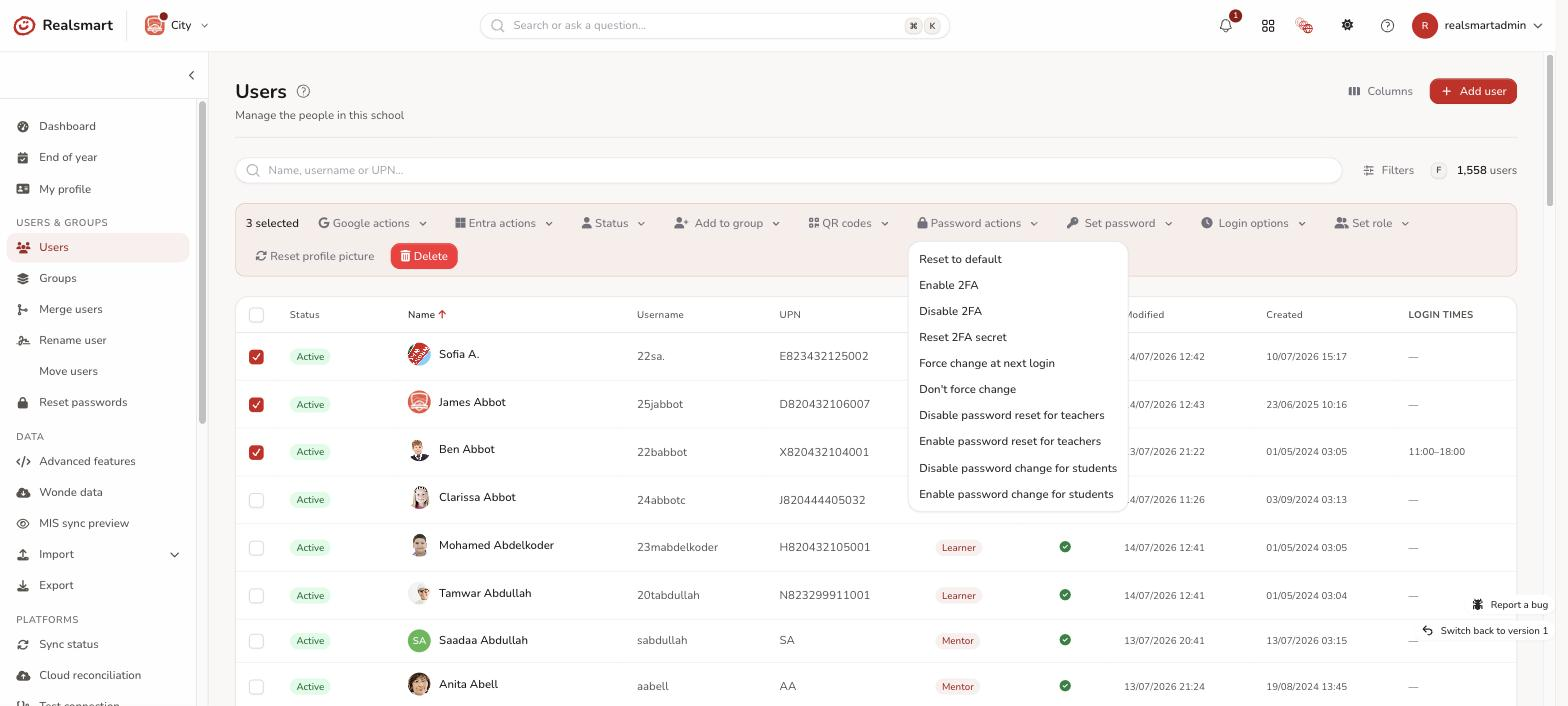The width and height of the screenshot is (1568, 706).
Task: Open Google actions dropdown
Action: pyautogui.click(x=373, y=223)
